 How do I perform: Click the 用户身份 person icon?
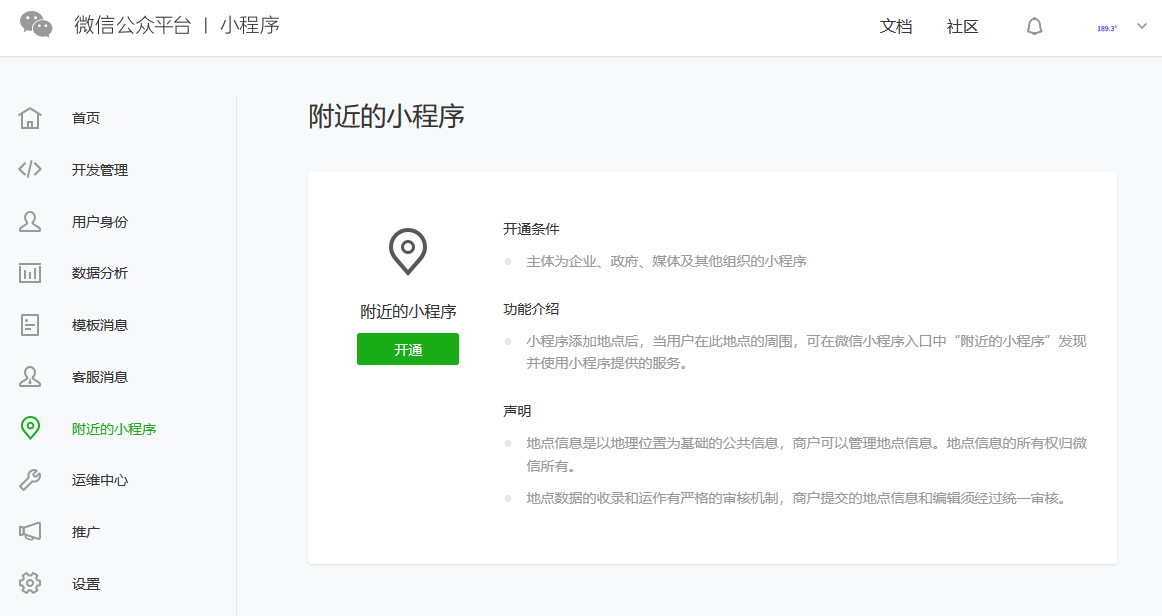pos(30,222)
